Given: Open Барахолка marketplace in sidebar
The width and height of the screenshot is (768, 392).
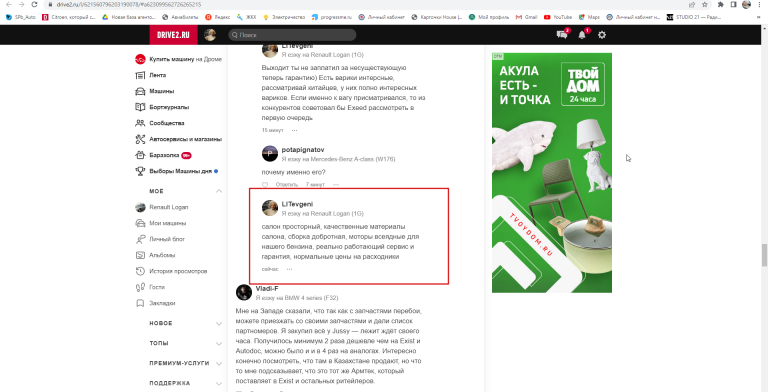Looking at the screenshot, I should pyautogui.click(x=163, y=155).
